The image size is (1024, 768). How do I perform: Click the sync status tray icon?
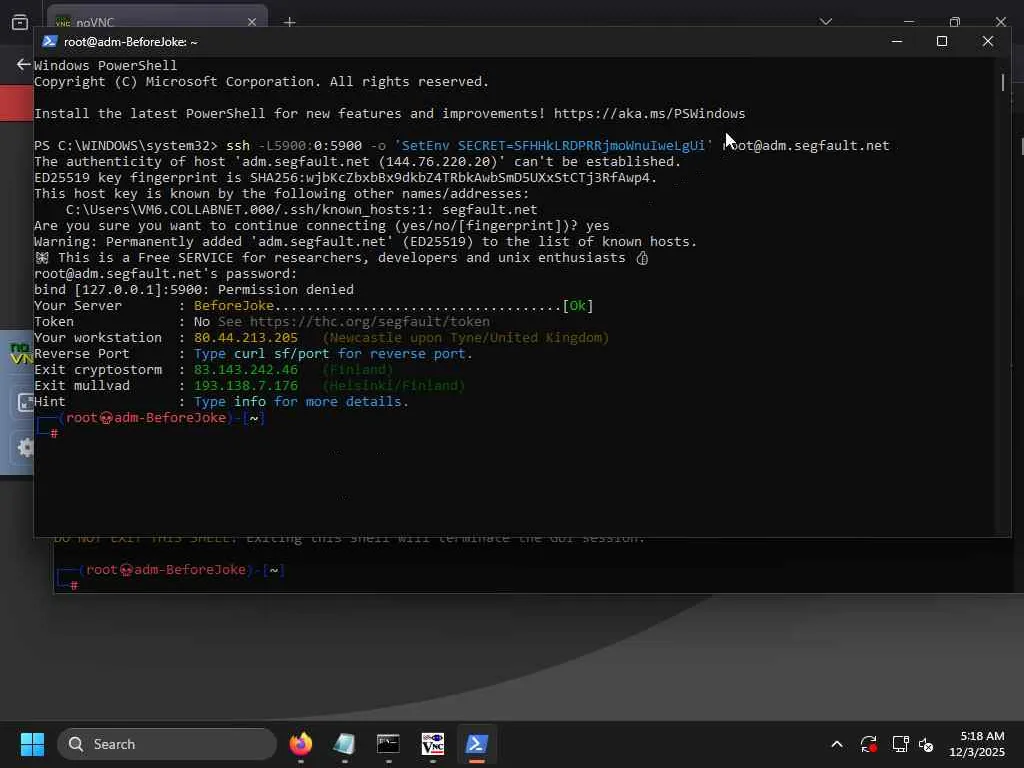coord(869,744)
